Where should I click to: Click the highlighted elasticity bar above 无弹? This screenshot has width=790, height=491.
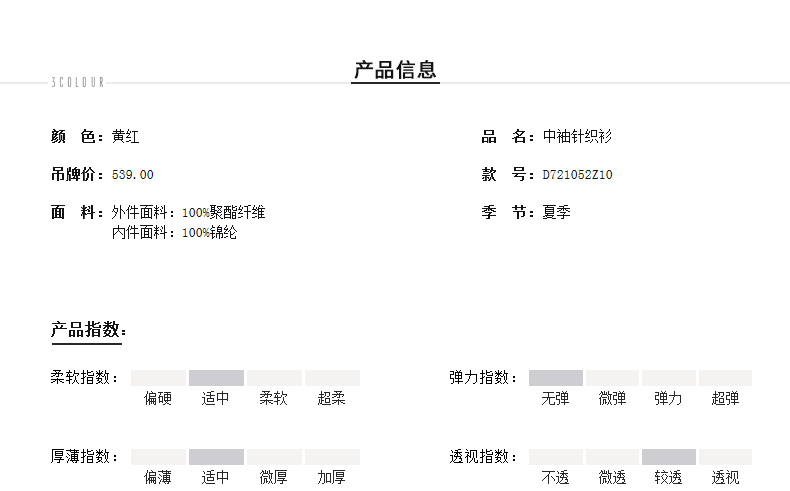[x=556, y=378]
